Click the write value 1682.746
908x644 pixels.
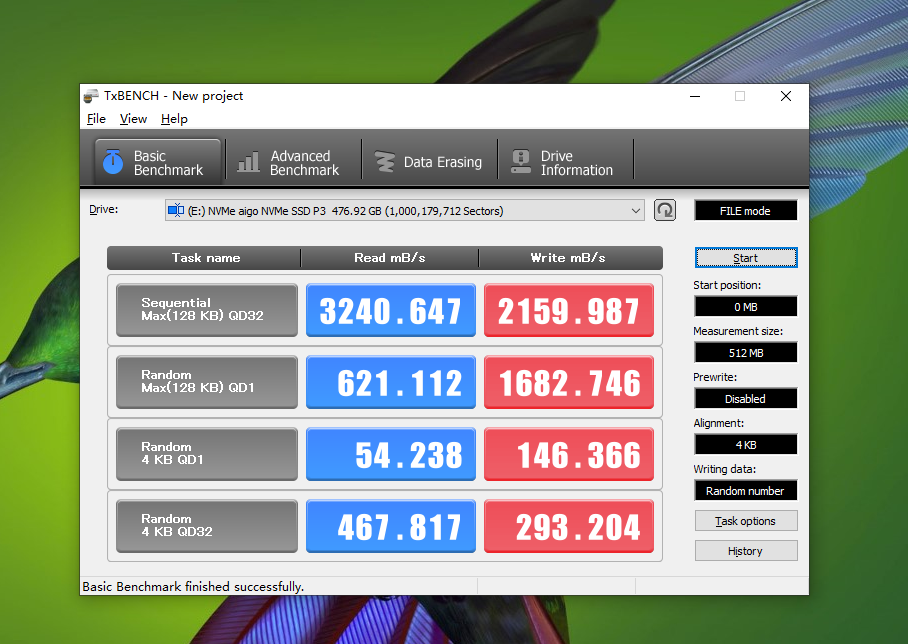pos(569,382)
